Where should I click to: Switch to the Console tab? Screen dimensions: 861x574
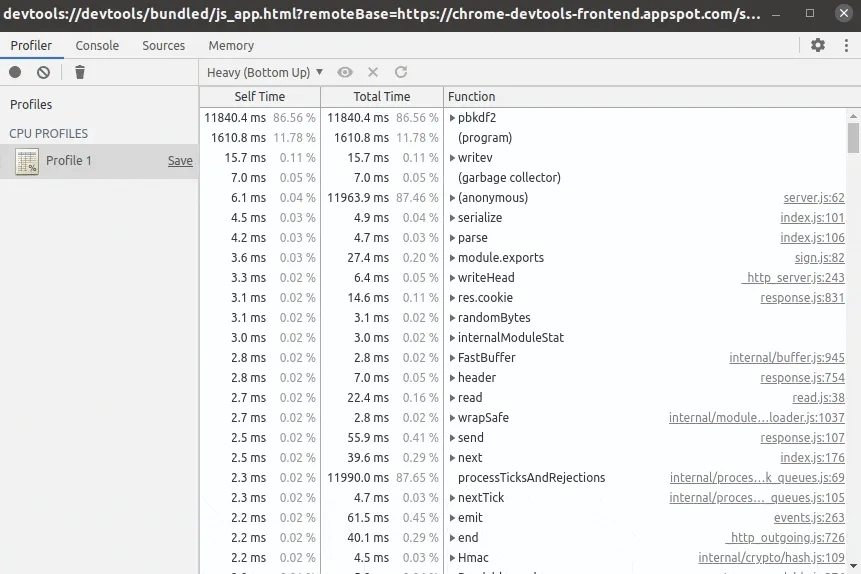pos(97,46)
